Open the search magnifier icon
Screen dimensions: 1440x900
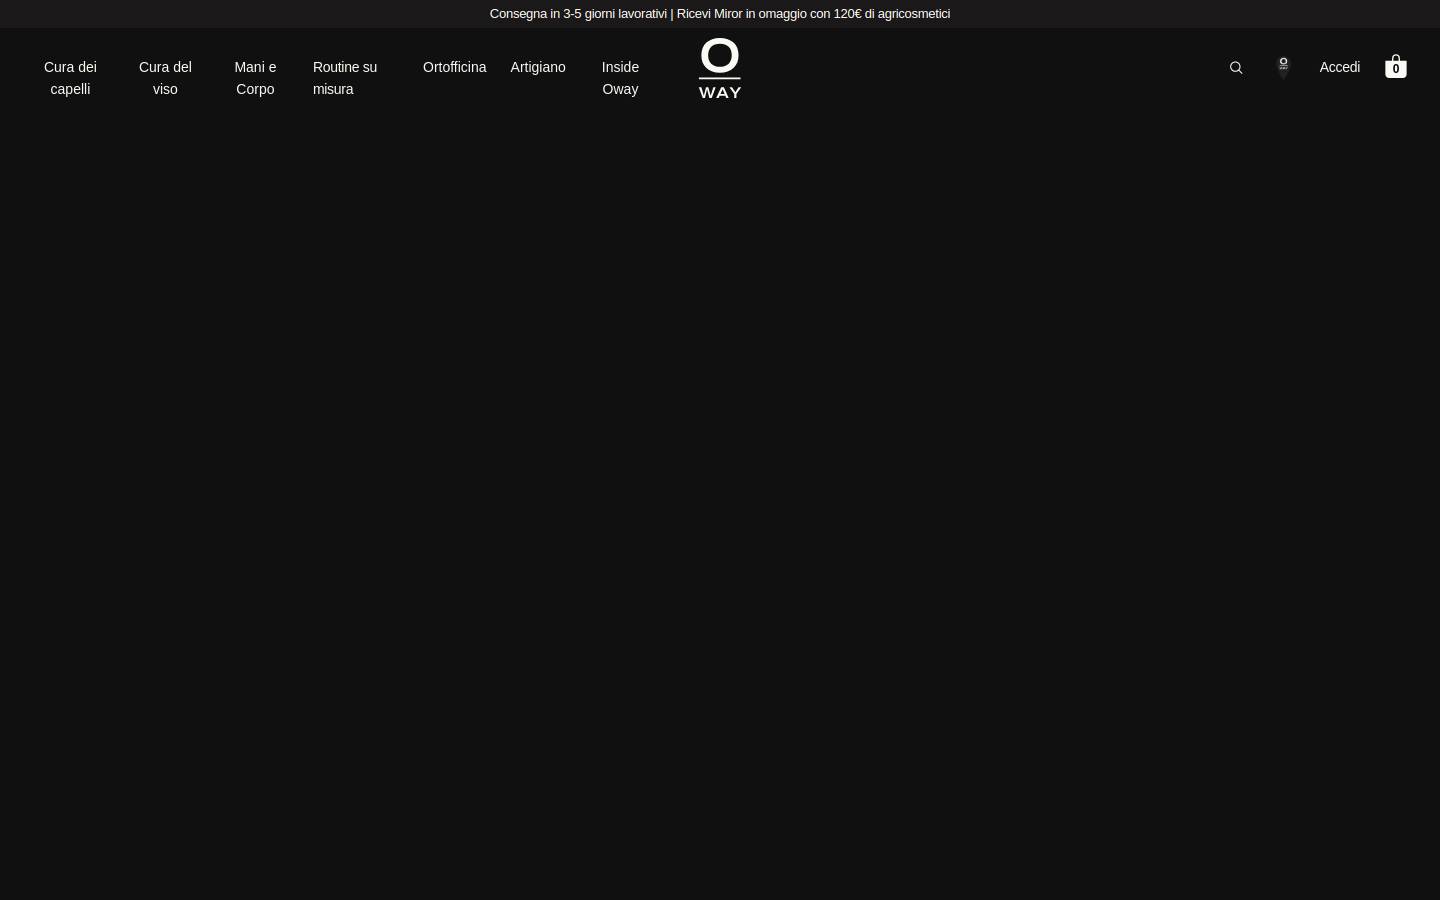[1236, 68]
